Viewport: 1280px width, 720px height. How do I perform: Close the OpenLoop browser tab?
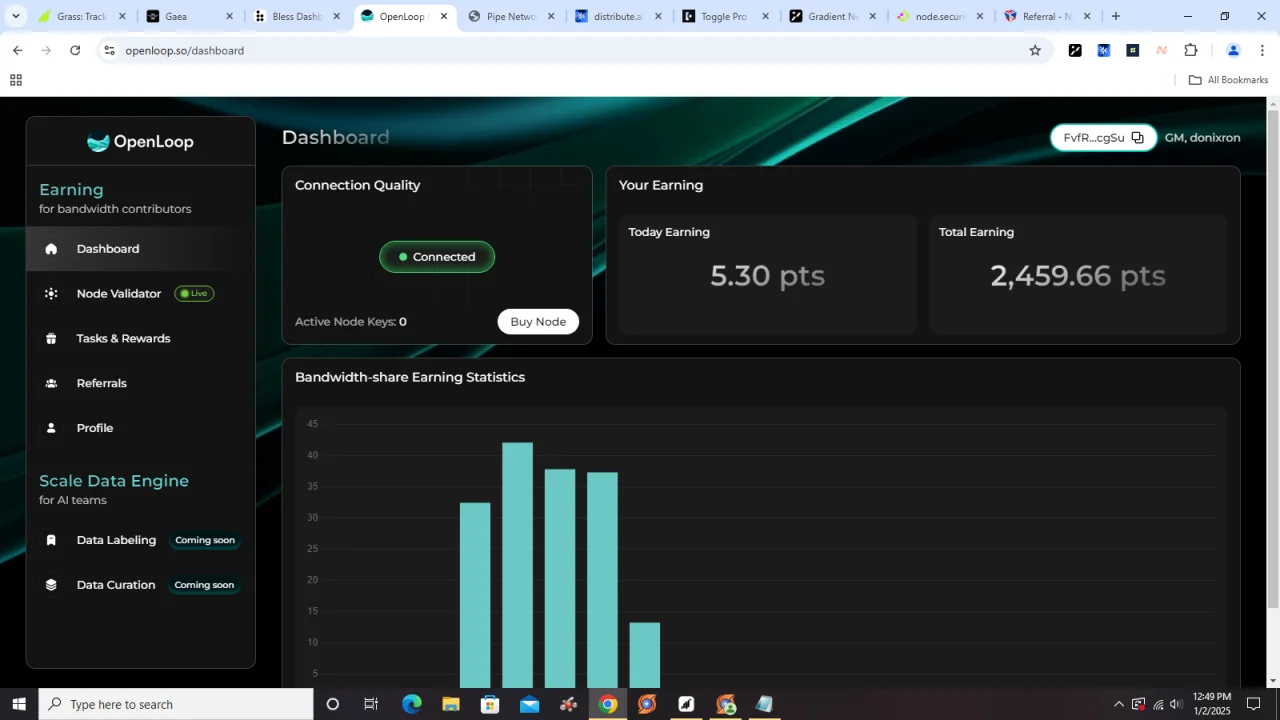444,16
